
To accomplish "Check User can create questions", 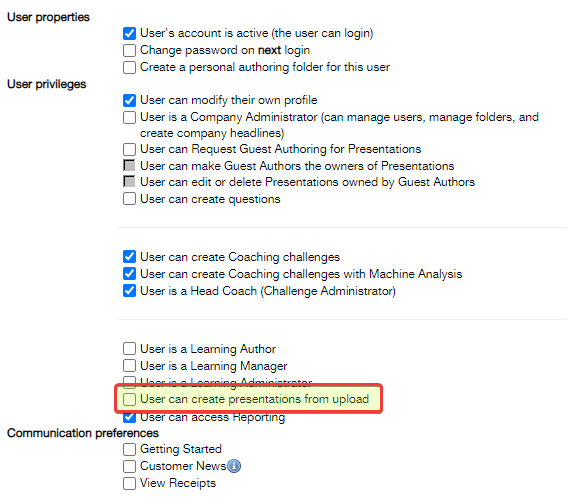I will 129,199.
